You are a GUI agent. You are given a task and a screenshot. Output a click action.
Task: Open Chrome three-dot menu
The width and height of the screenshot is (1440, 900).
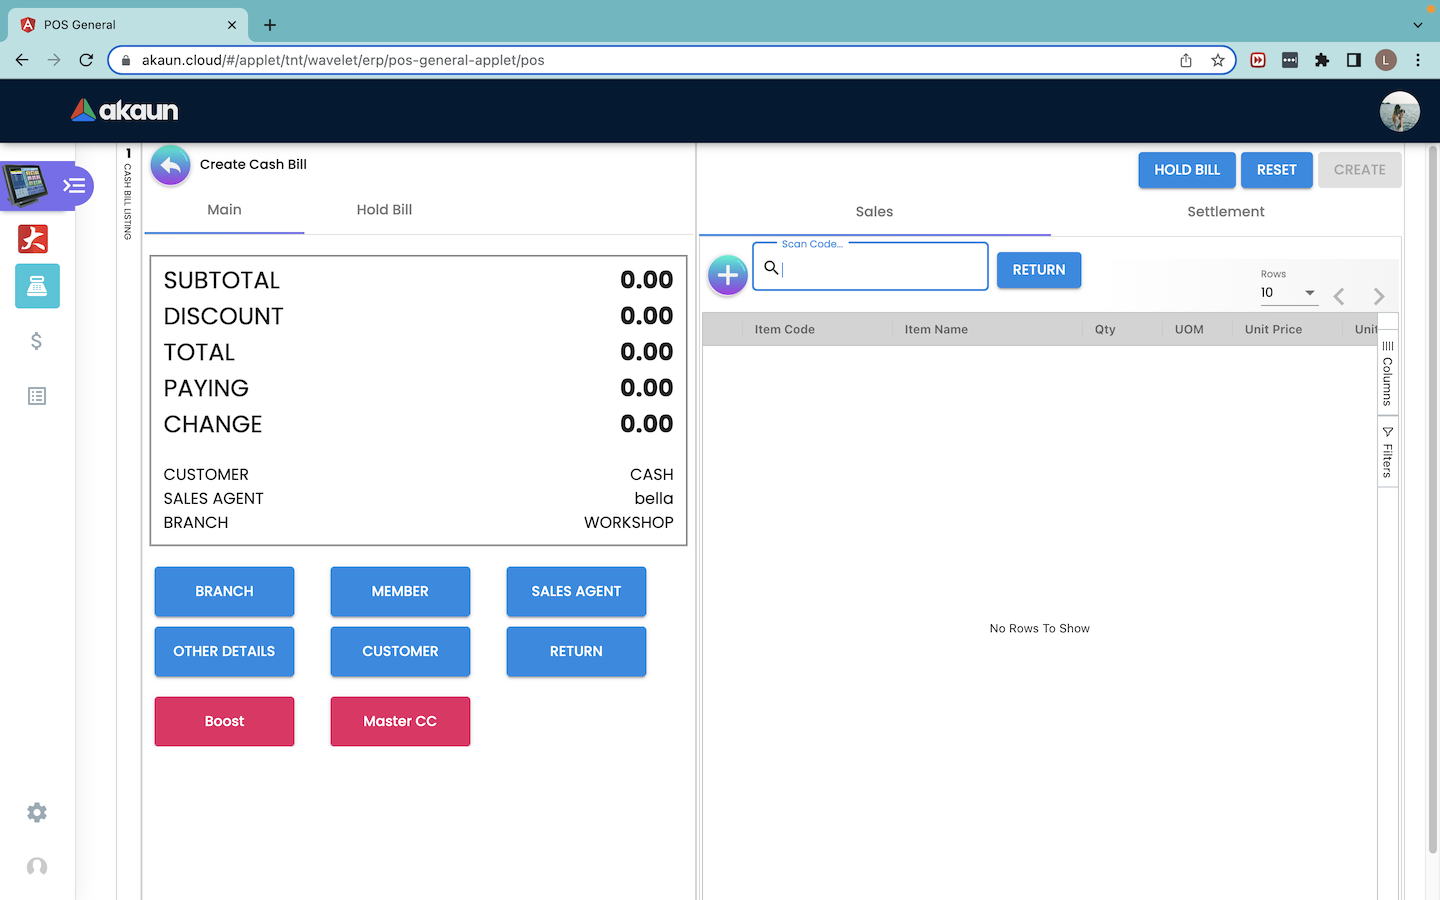coord(1418,60)
